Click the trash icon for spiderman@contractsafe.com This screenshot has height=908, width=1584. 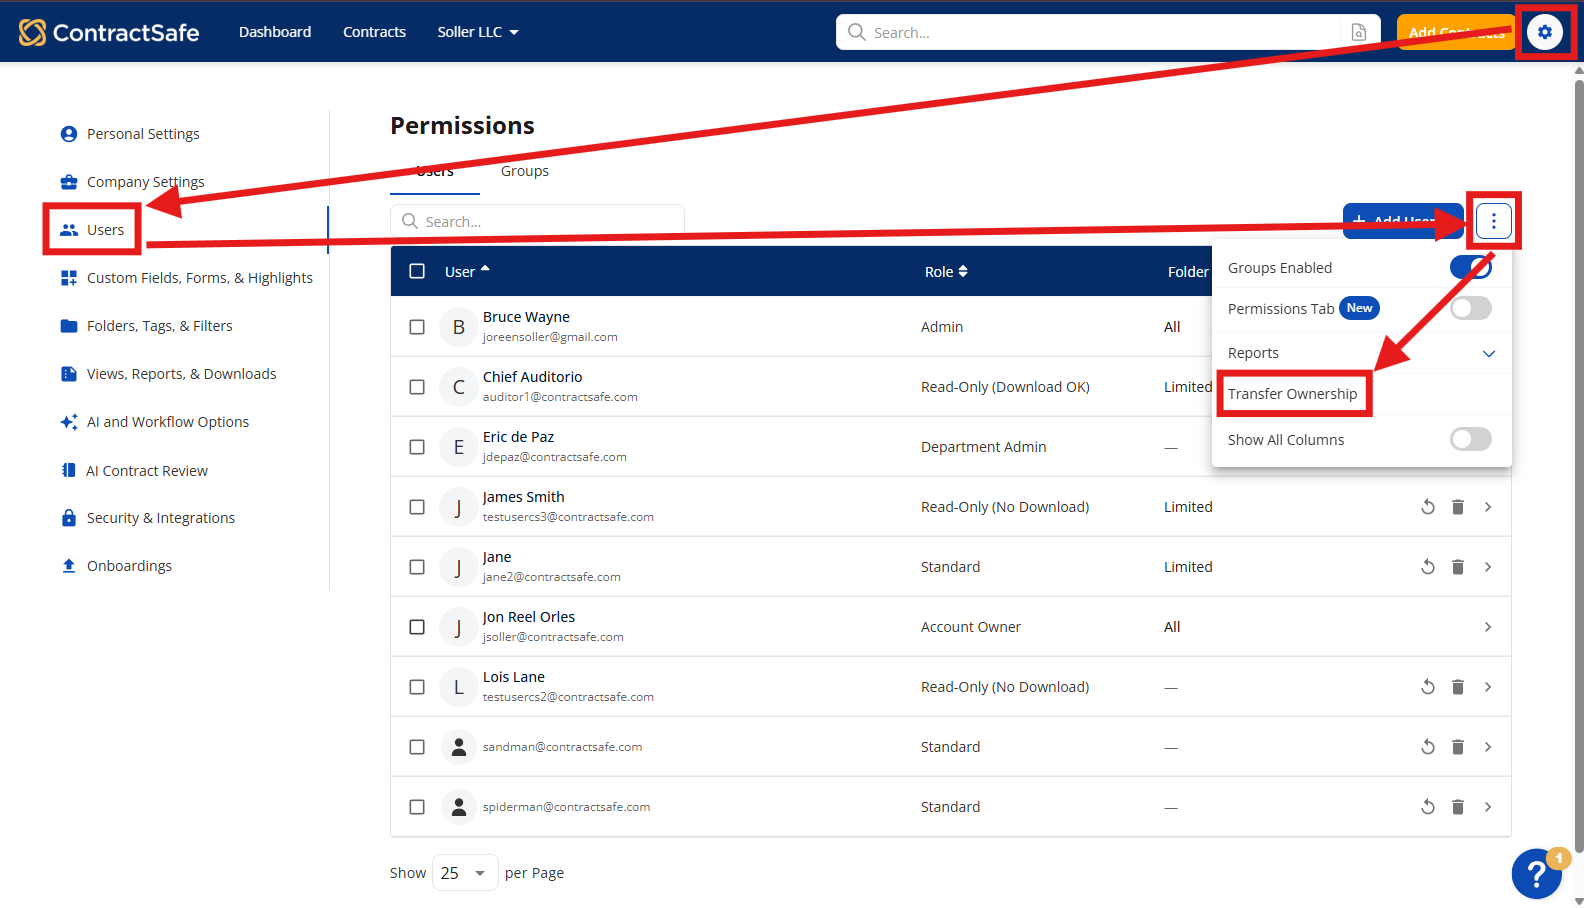[1458, 807]
